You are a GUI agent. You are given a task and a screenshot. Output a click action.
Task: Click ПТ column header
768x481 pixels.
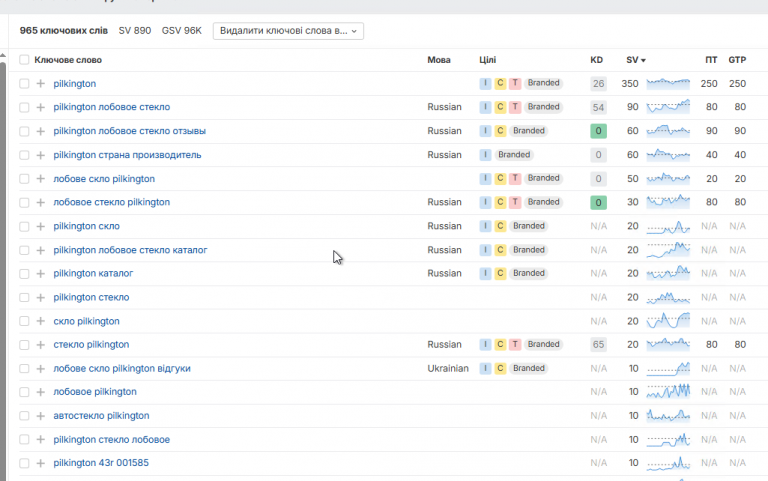pos(711,60)
